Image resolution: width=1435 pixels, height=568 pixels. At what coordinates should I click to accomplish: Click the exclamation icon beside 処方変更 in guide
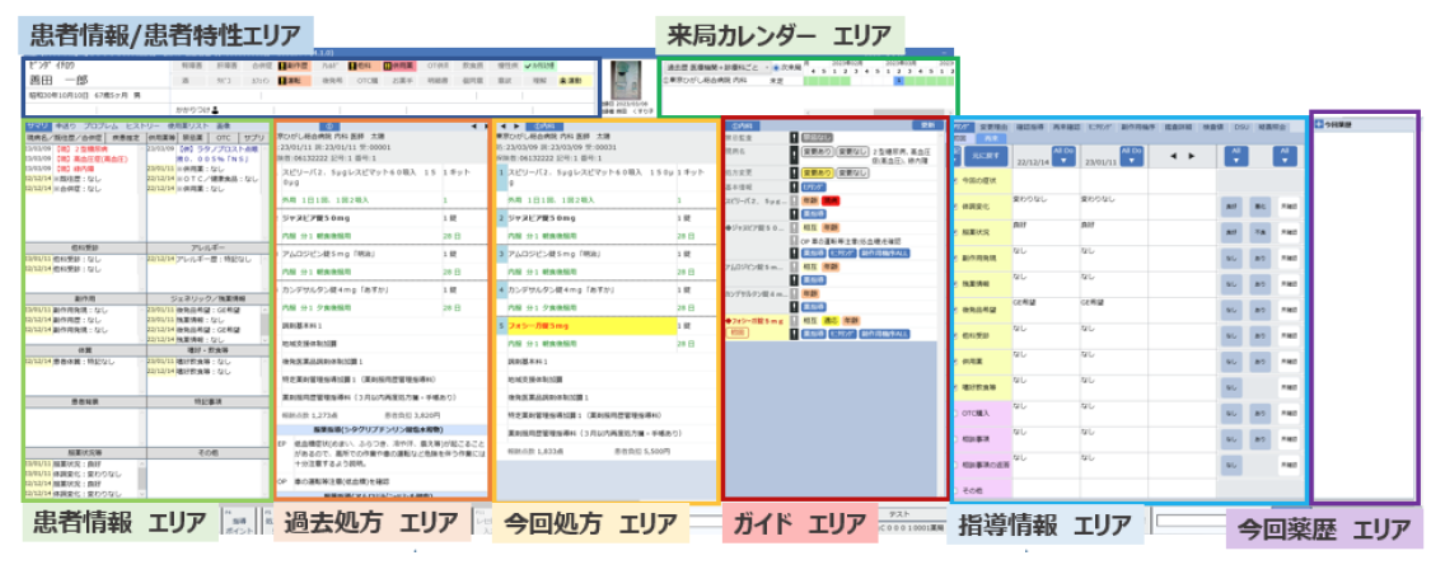tap(793, 171)
